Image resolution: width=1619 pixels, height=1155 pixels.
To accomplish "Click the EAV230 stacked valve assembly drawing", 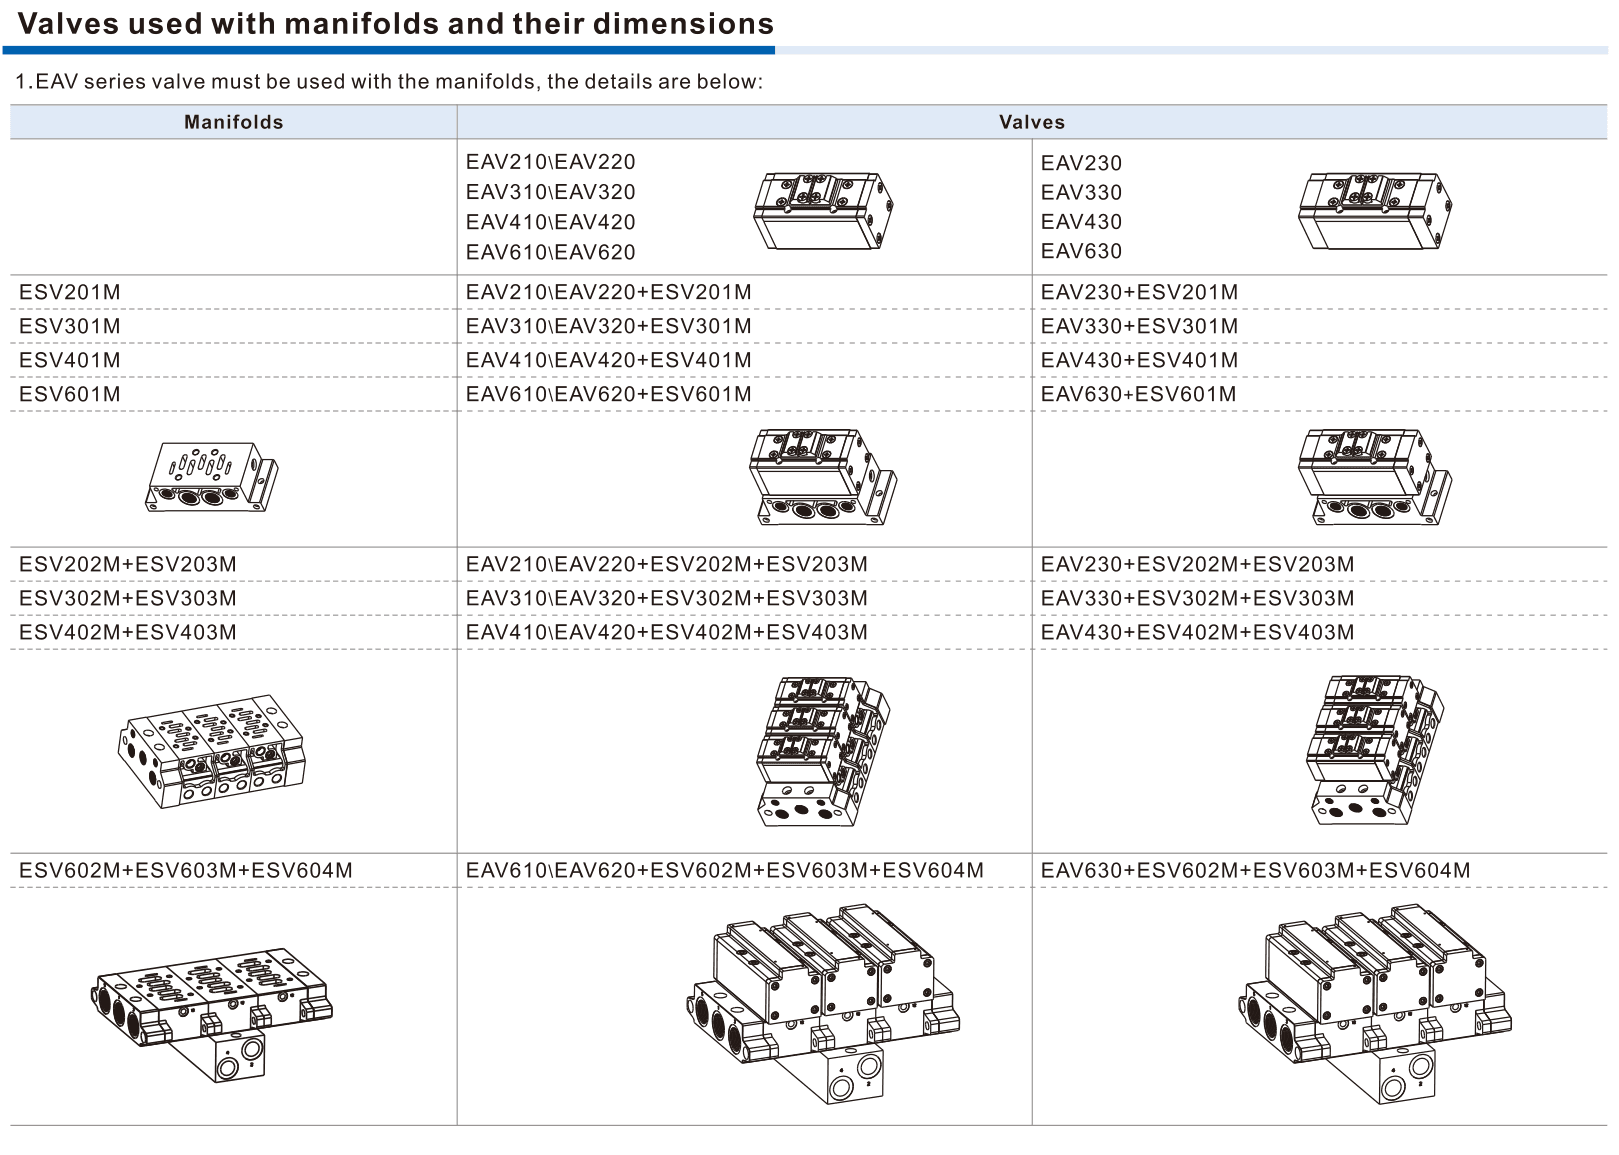I will click(x=1375, y=750).
